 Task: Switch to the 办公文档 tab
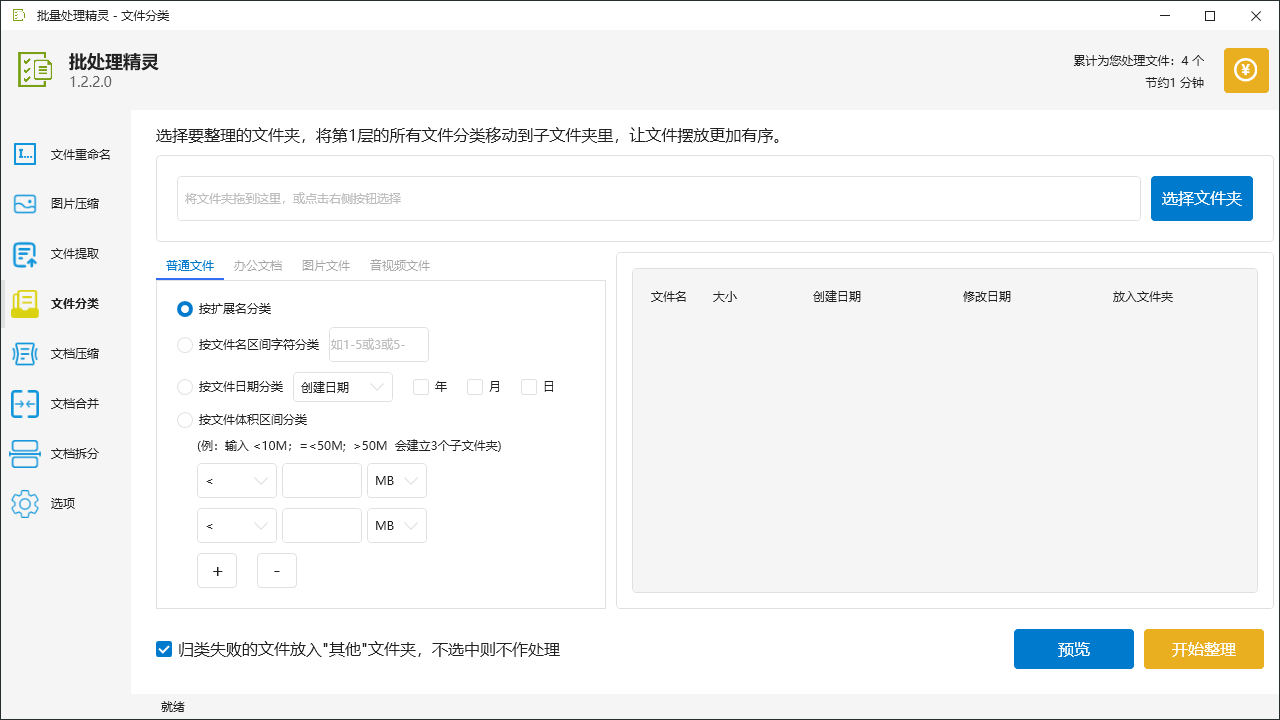click(258, 265)
